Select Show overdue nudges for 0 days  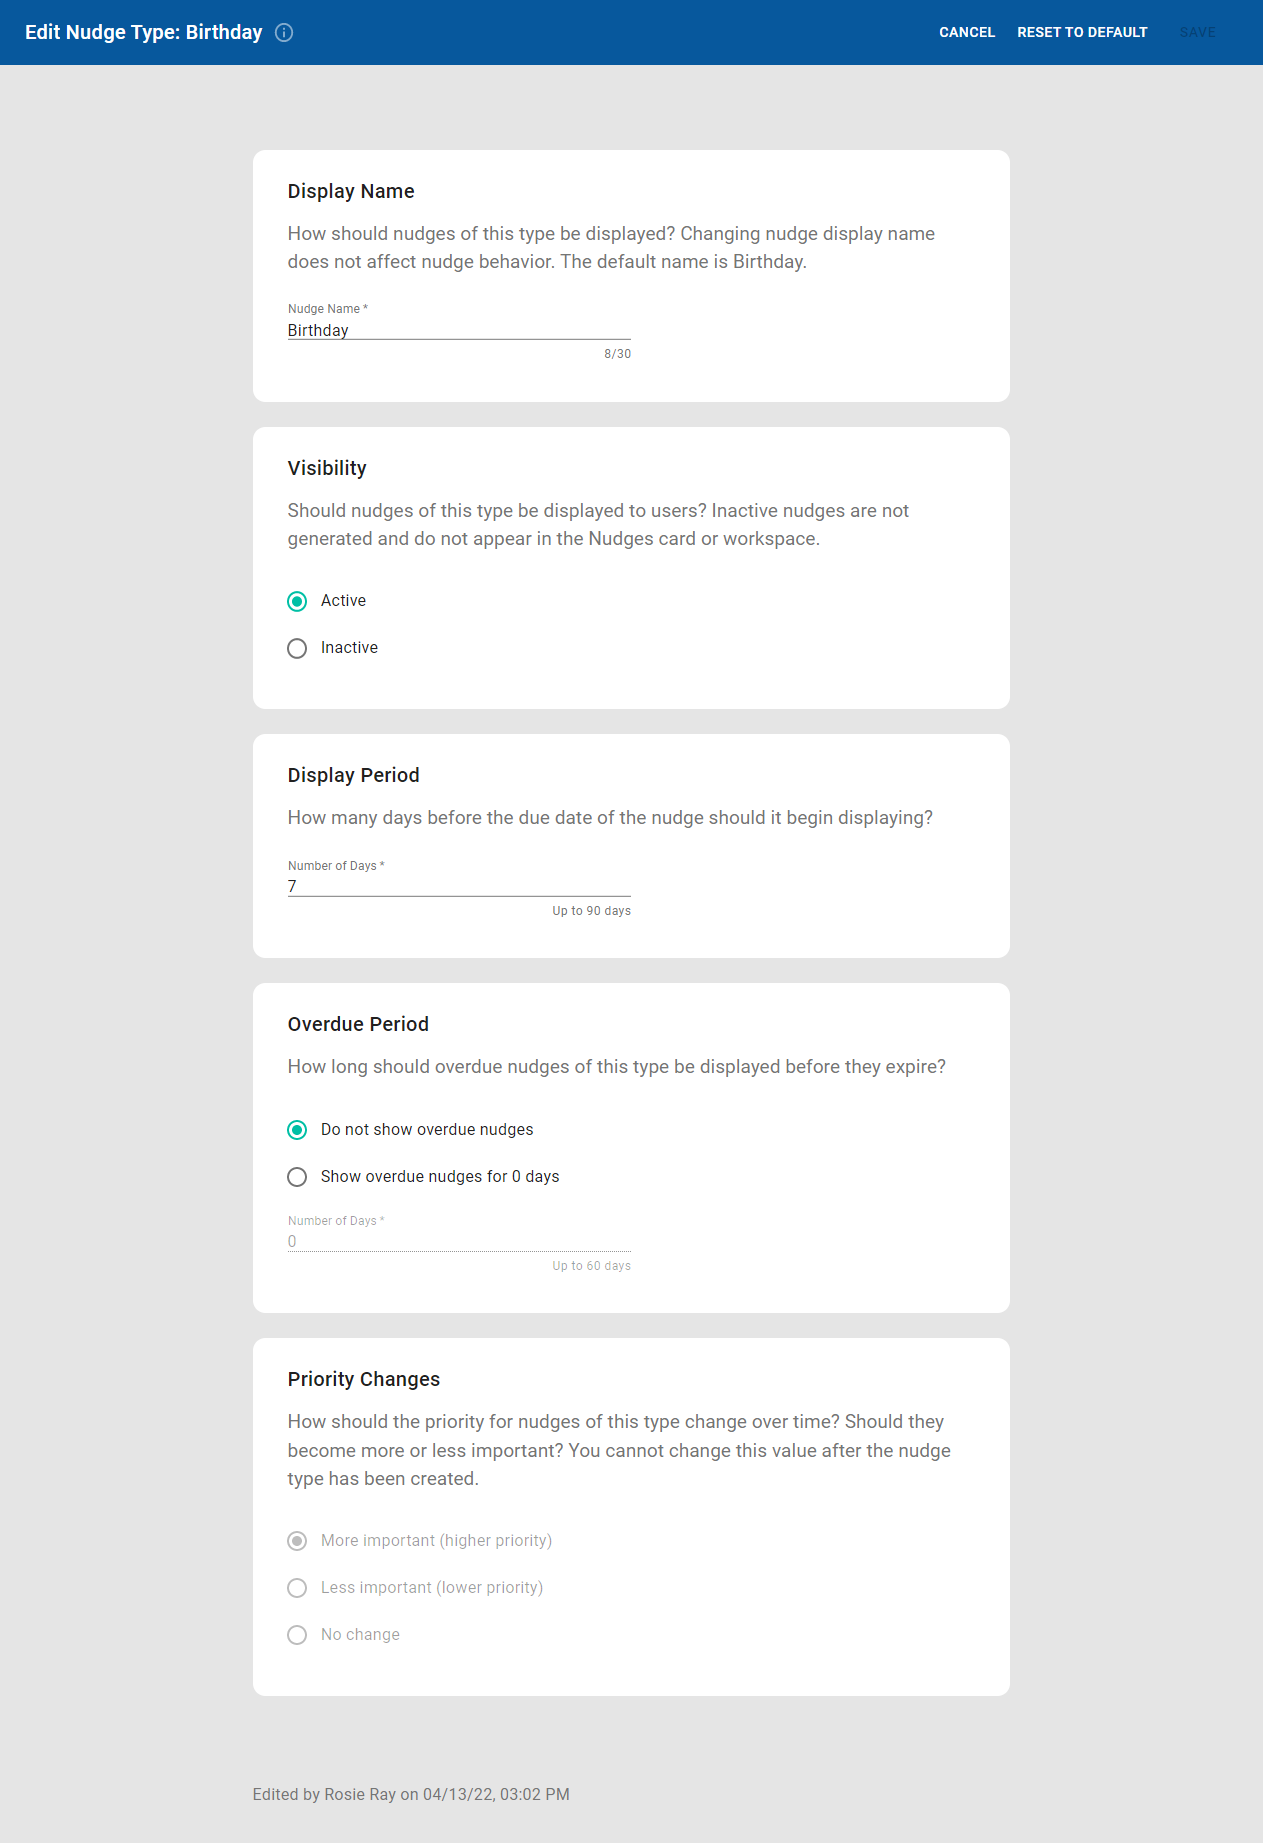pos(297,1177)
